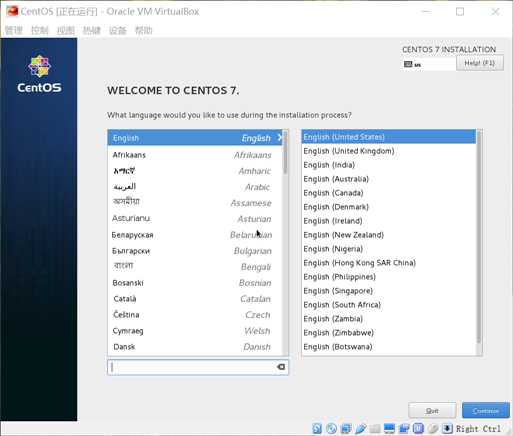Click the USB devices indicator icon
Viewport: 513px width, 436px height.
coord(361,428)
